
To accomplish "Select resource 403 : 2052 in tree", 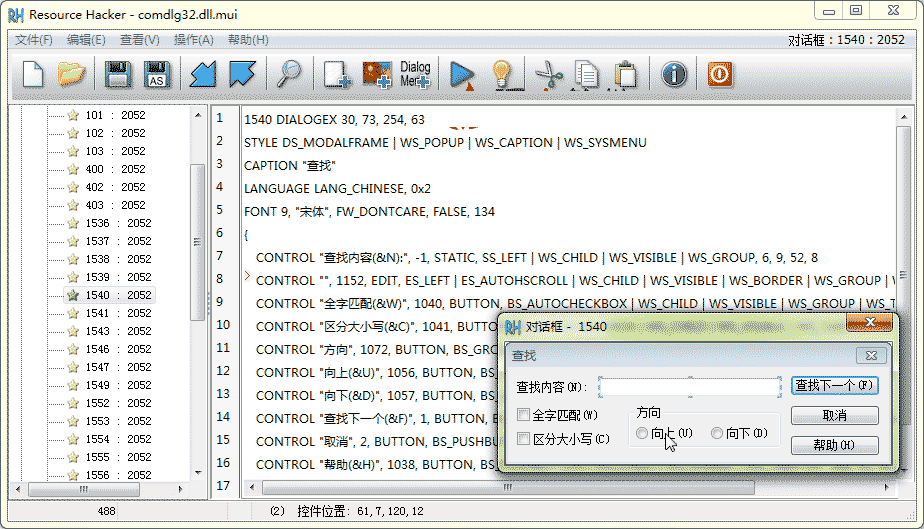I will click(115, 205).
